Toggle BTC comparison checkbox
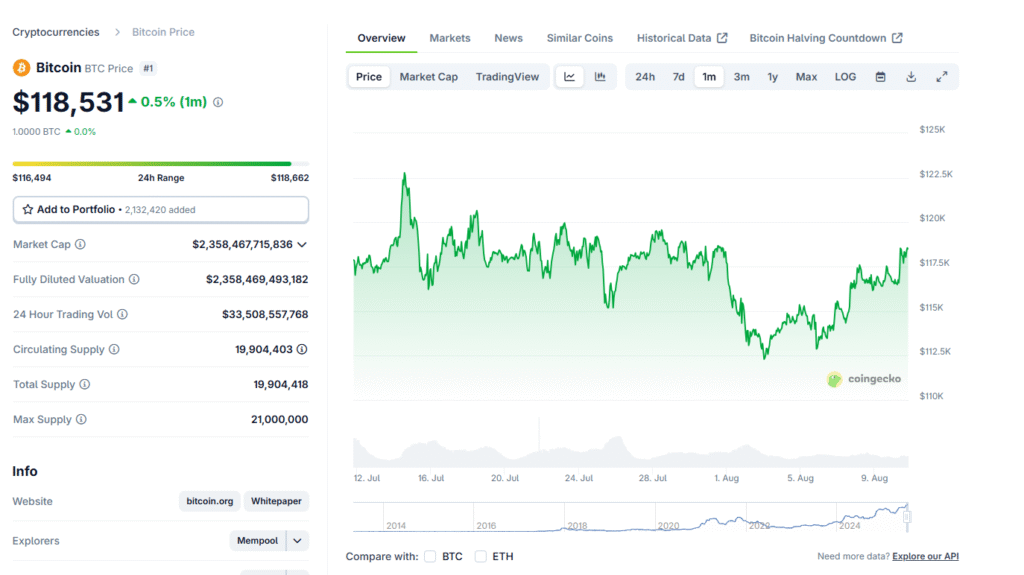Viewport: 1024px width, 575px height. 430,557
